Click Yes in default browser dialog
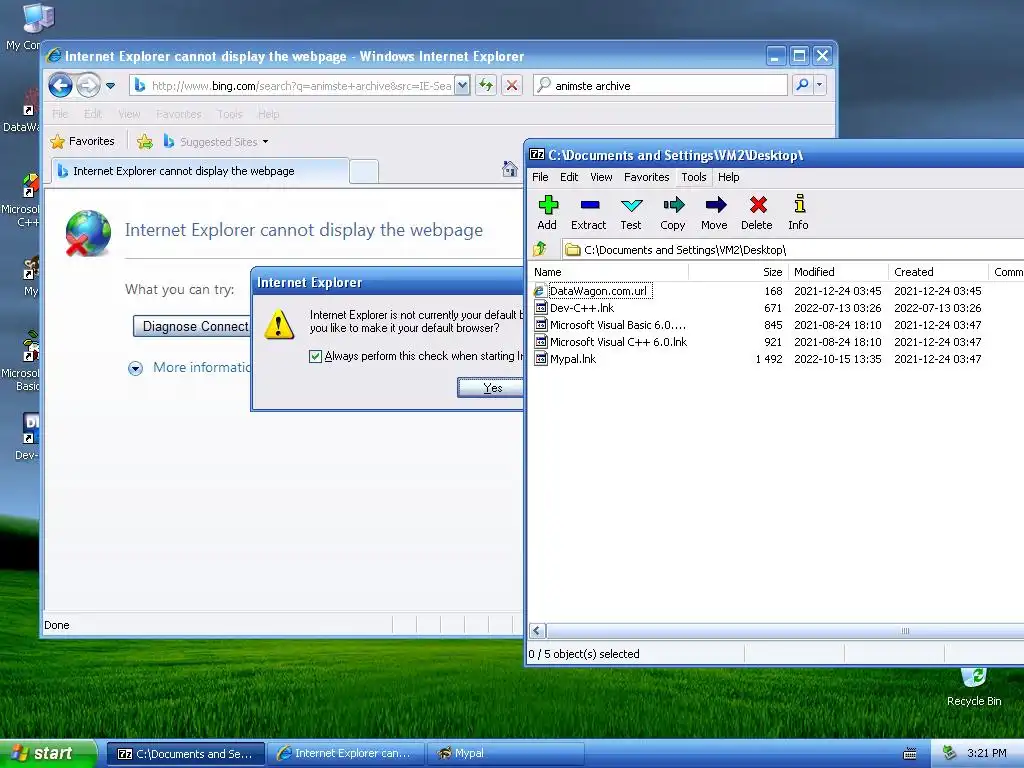The height and width of the screenshot is (768, 1024). coord(491,388)
